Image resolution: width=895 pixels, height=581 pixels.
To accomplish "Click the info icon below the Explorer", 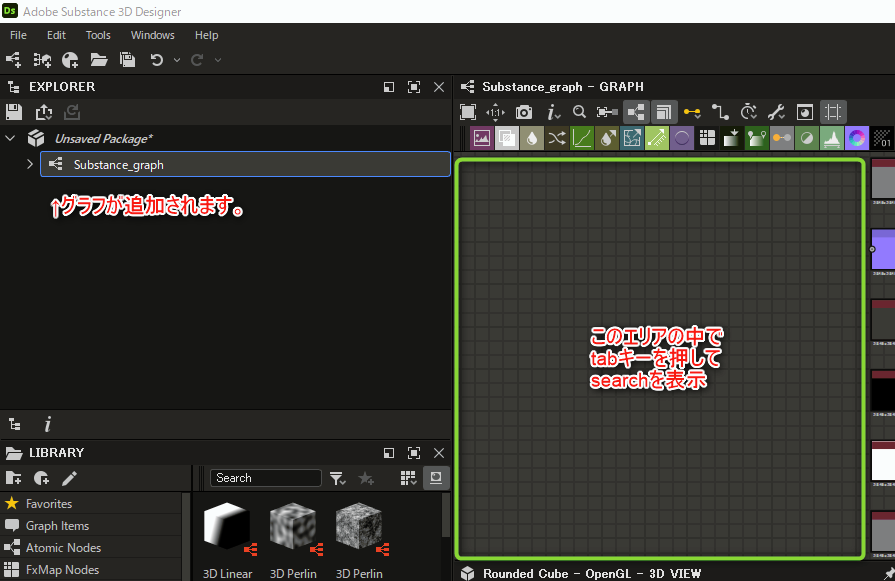I will click(47, 424).
